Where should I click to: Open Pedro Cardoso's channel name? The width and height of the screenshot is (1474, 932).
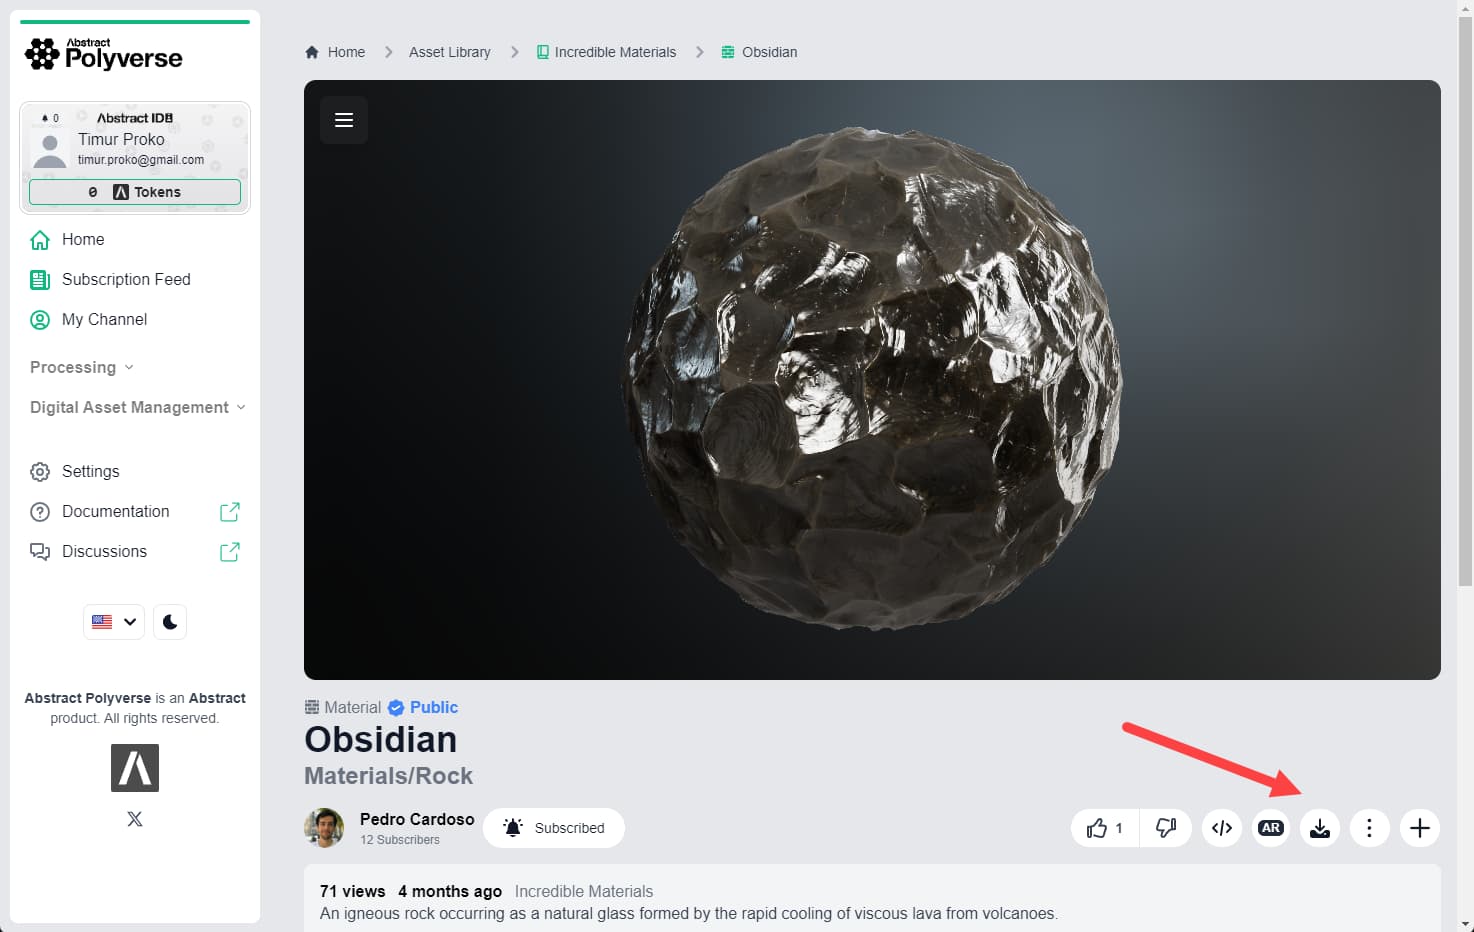click(417, 819)
